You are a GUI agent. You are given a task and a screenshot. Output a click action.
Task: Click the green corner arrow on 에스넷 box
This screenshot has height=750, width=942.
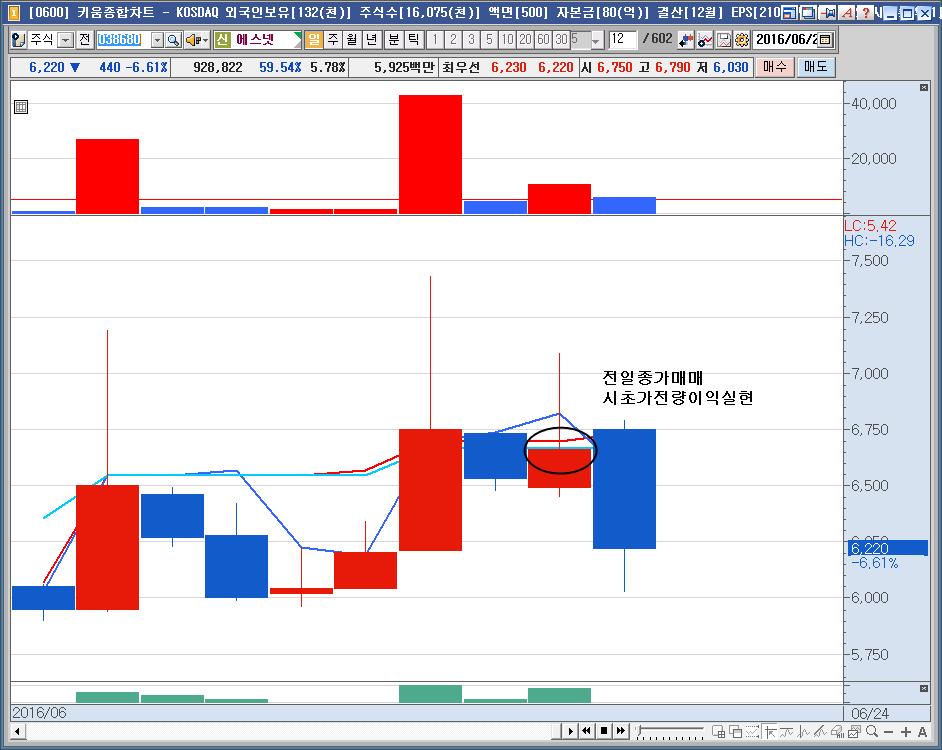(x=297, y=40)
